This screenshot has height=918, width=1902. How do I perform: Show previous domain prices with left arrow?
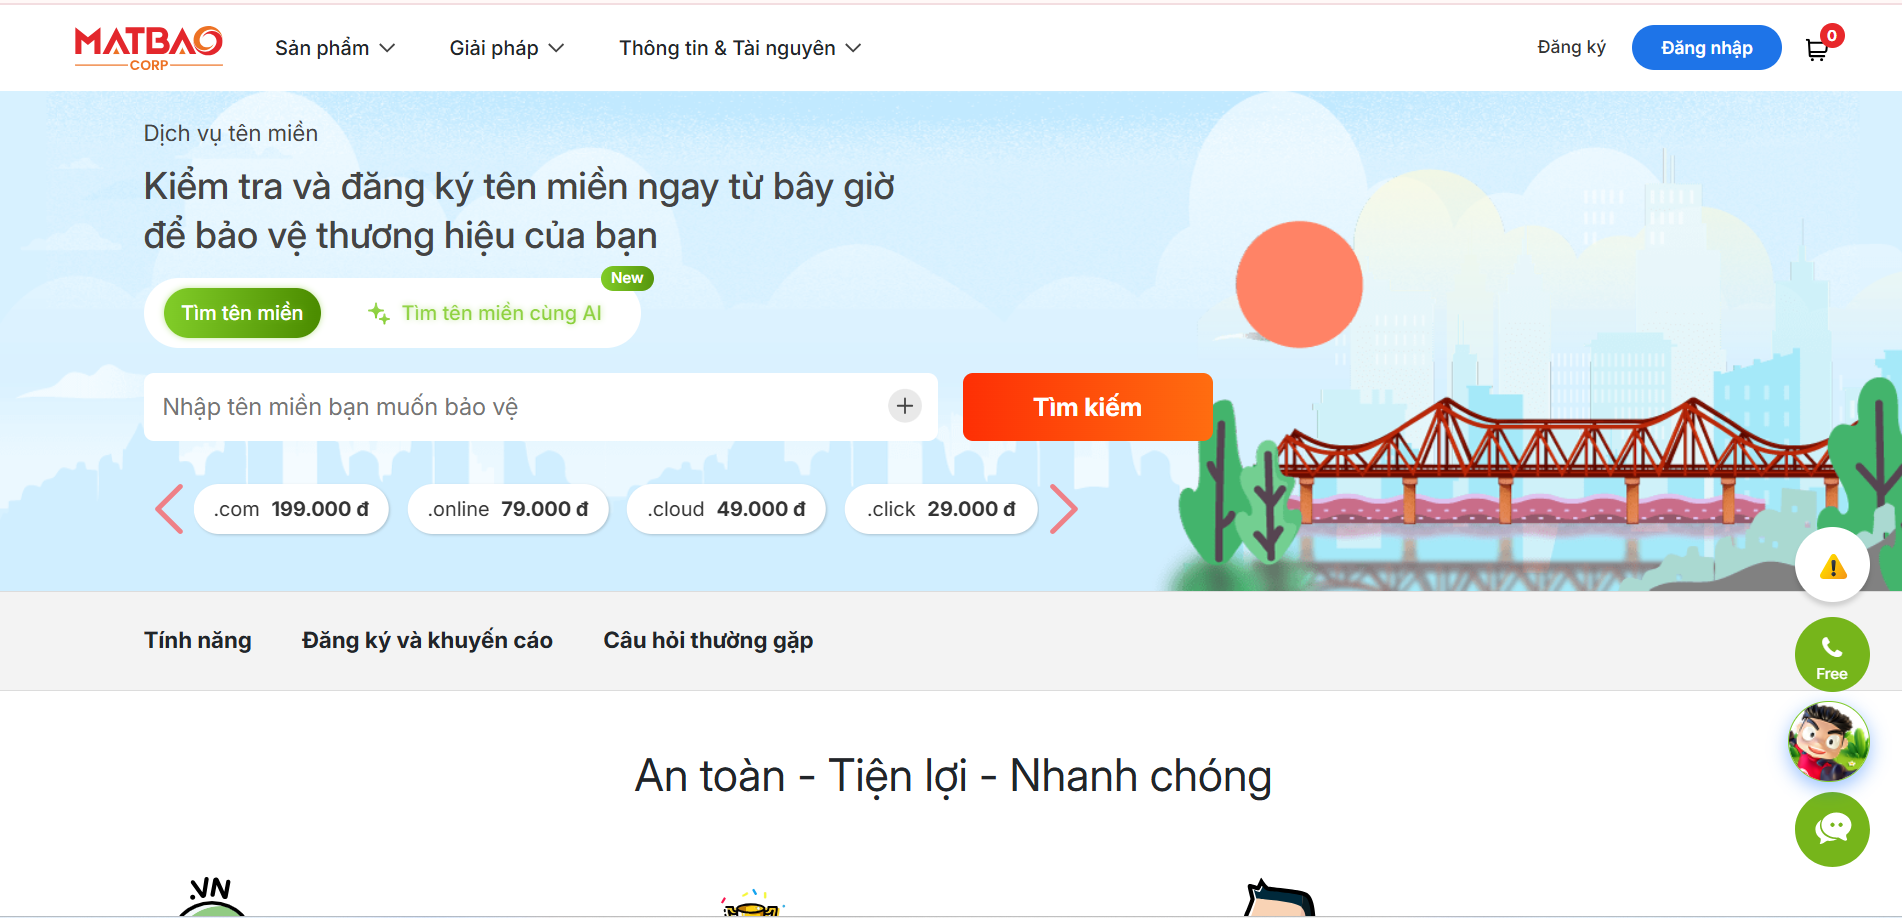tap(169, 509)
